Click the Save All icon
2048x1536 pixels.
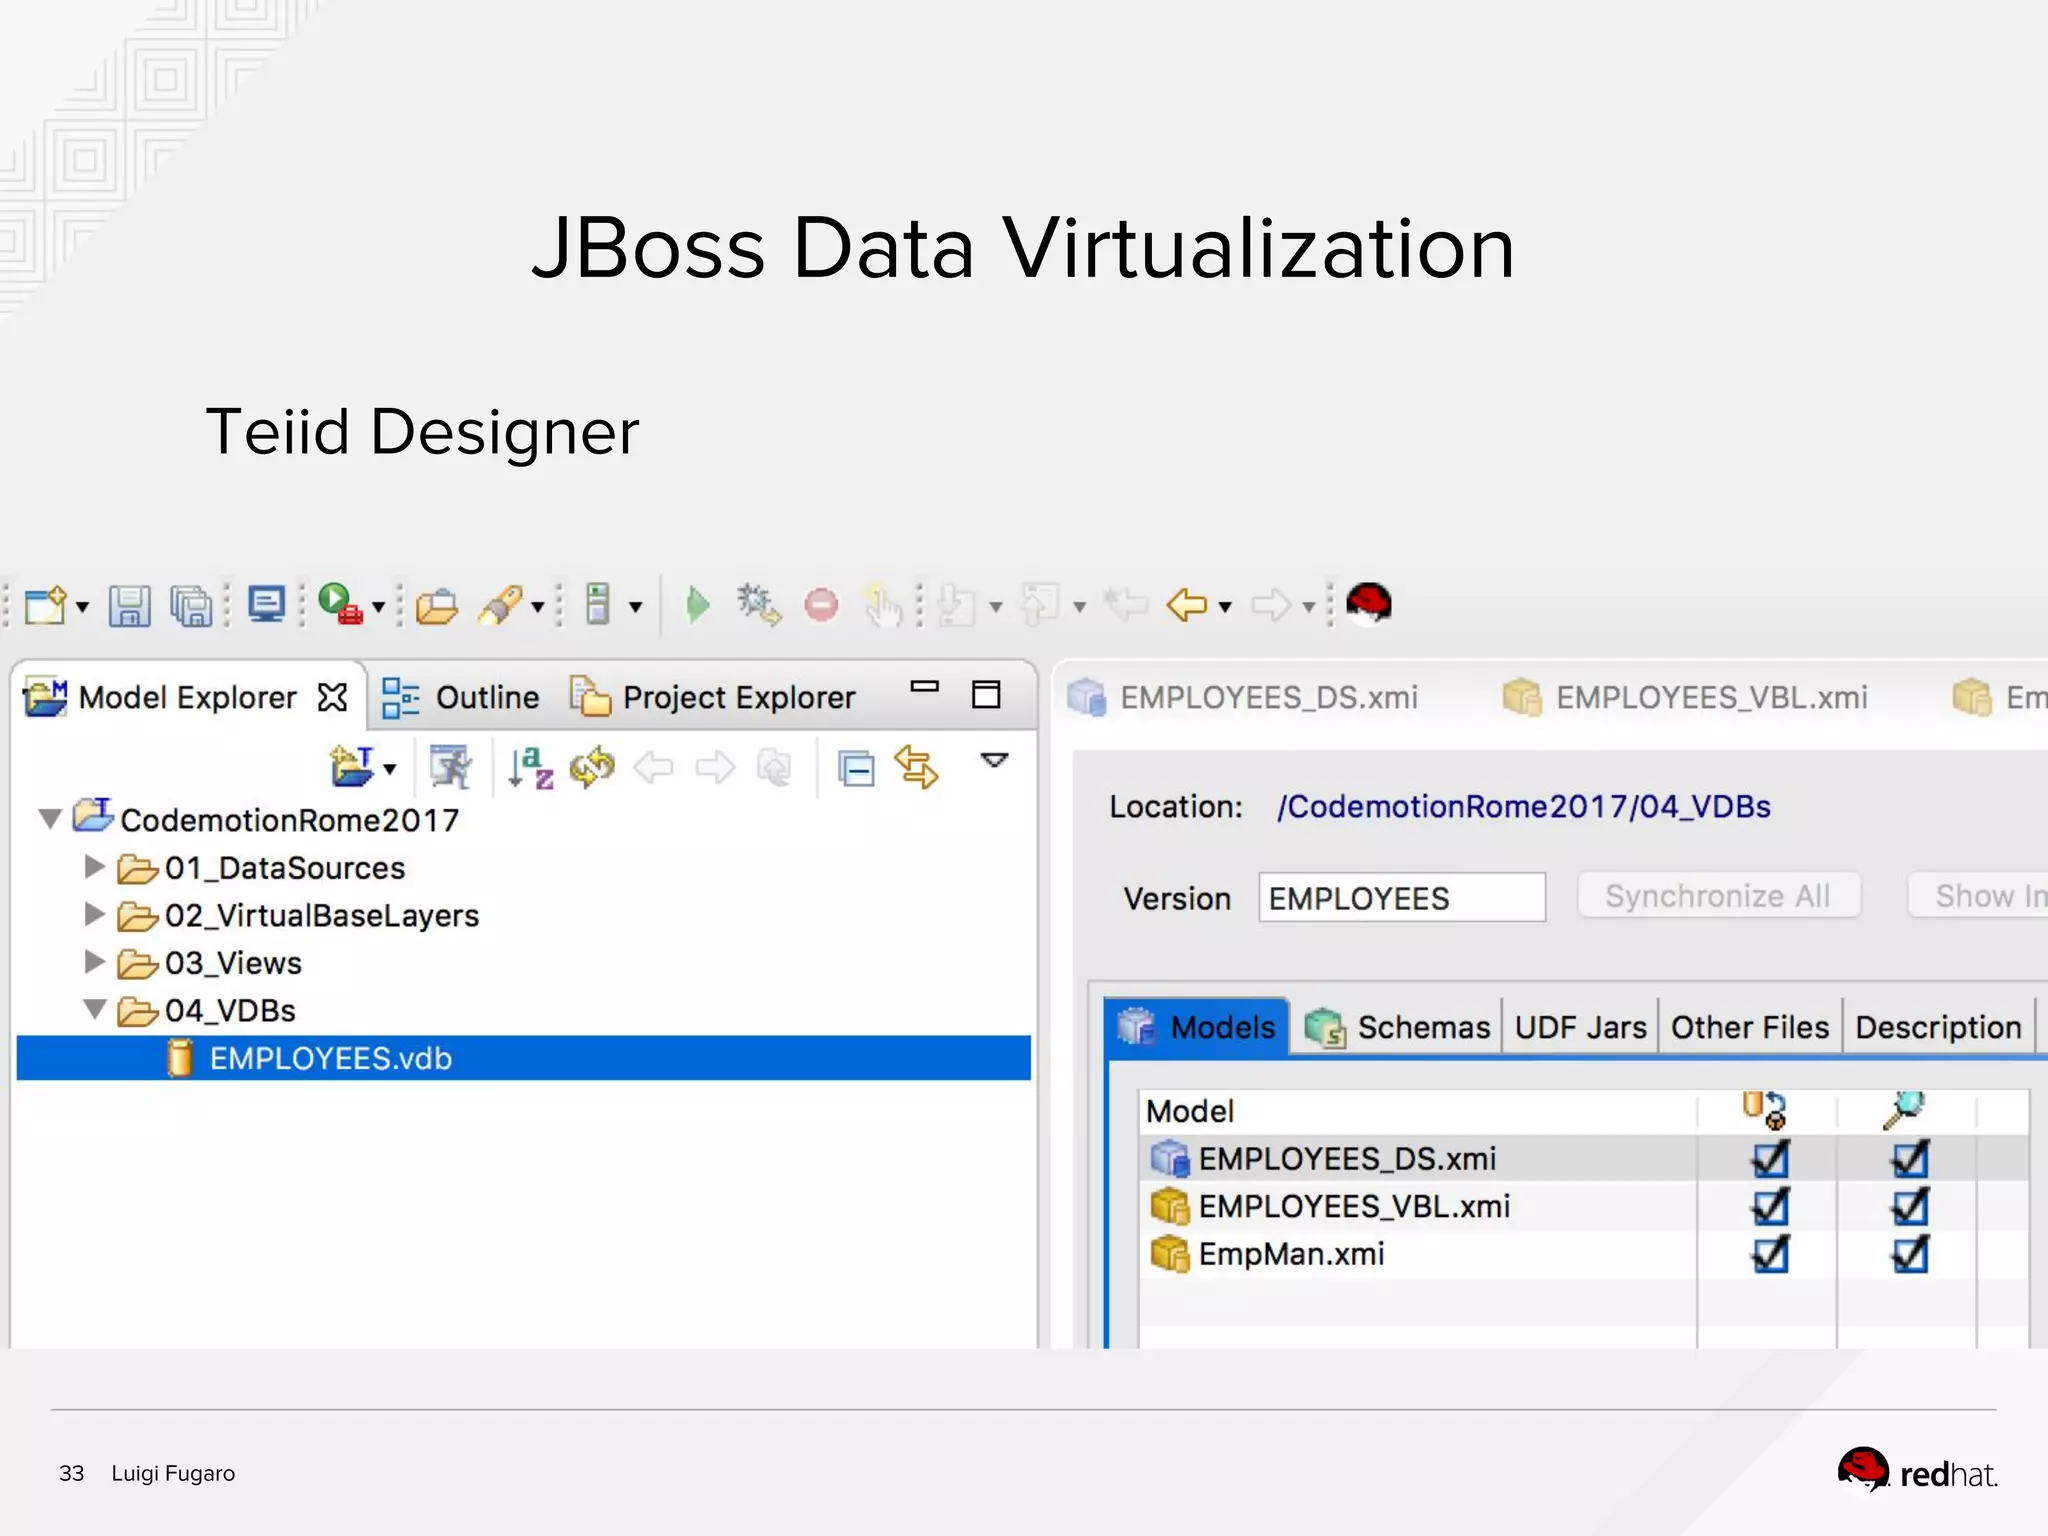191,606
